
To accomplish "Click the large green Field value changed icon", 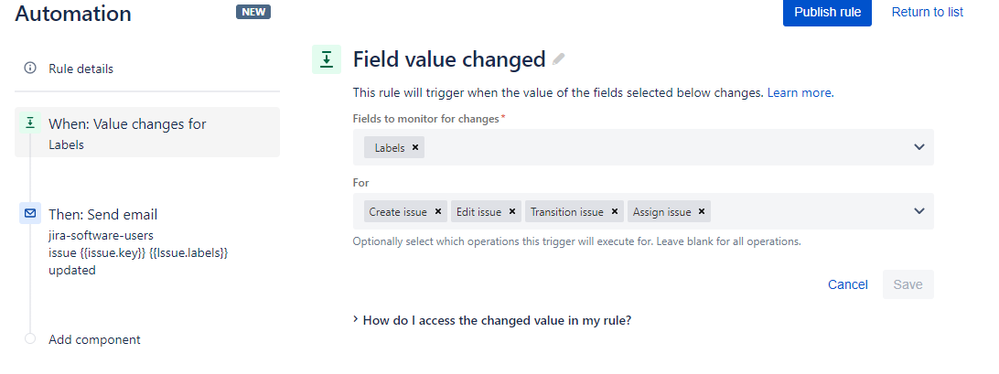I will click(326, 59).
